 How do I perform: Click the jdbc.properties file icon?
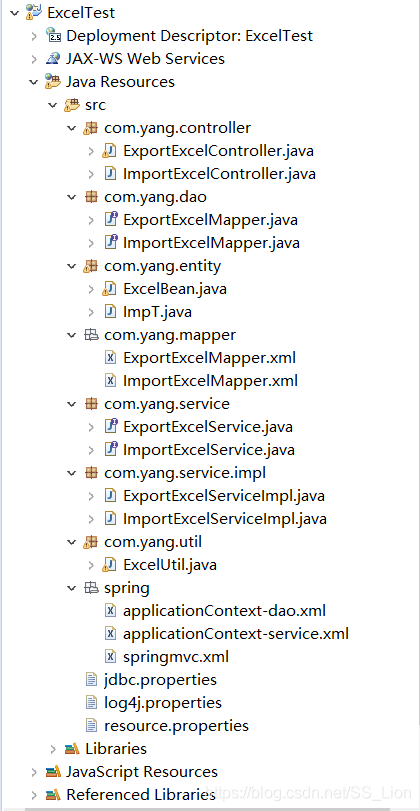(x=91, y=679)
